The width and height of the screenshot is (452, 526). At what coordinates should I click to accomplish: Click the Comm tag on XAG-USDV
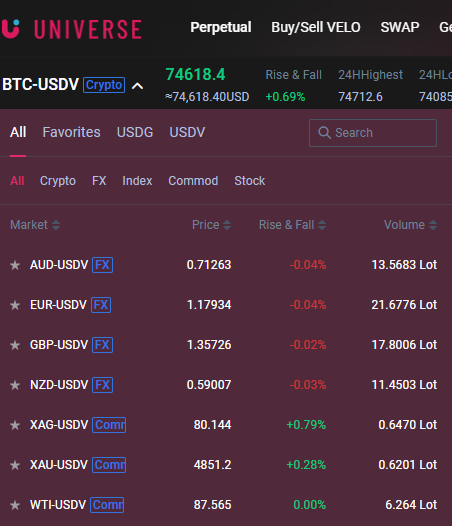[109, 425]
